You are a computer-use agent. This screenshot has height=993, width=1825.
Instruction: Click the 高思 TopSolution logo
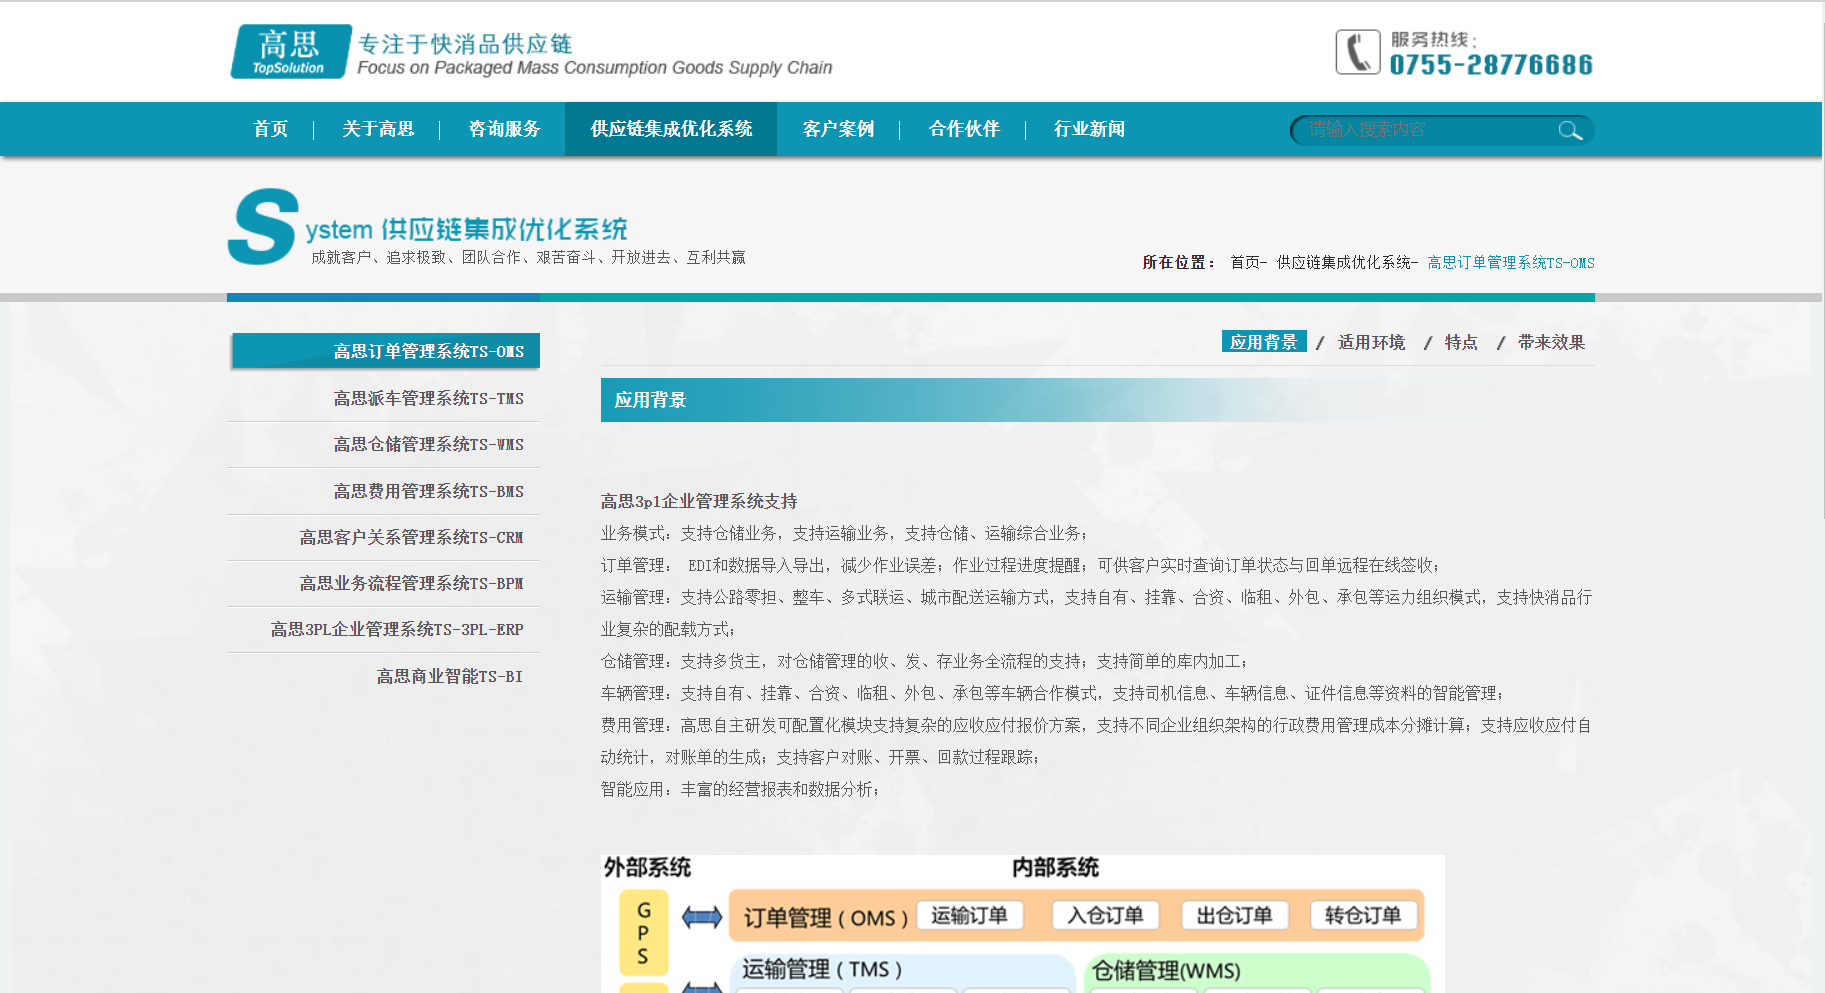(x=291, y=52)
